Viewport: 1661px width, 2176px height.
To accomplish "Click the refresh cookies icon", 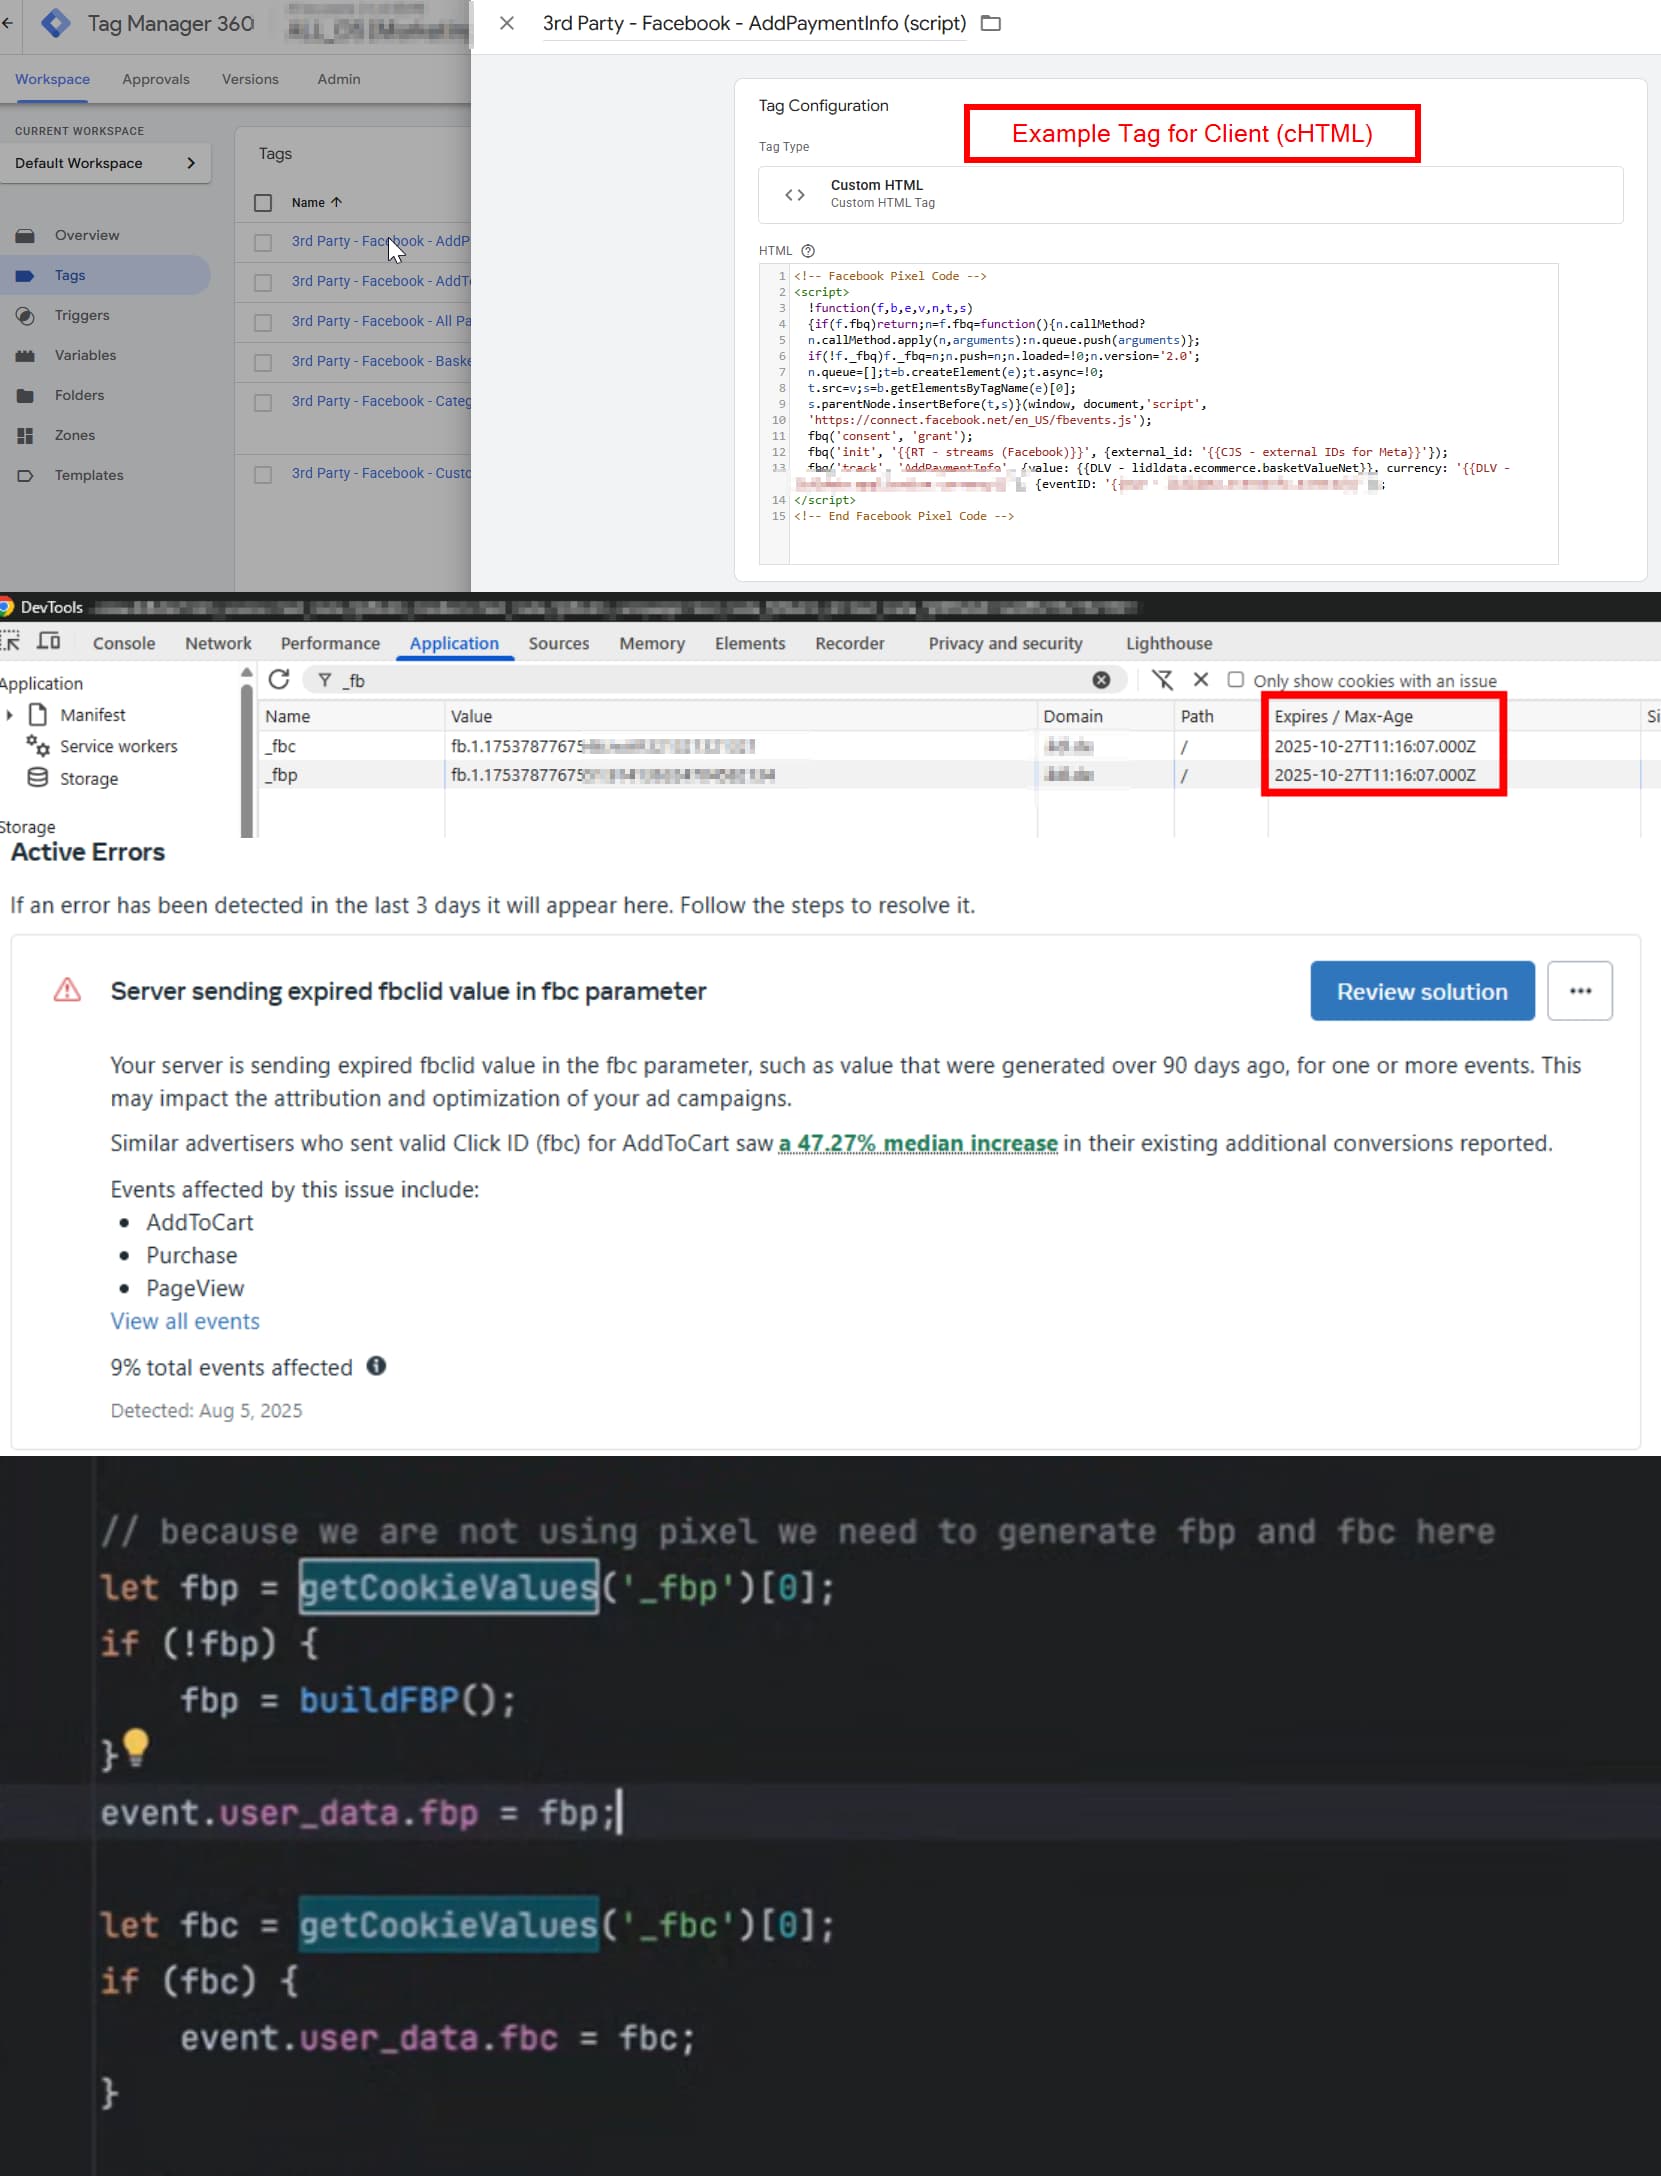I will pyautogui.click(x=279, y=680).
